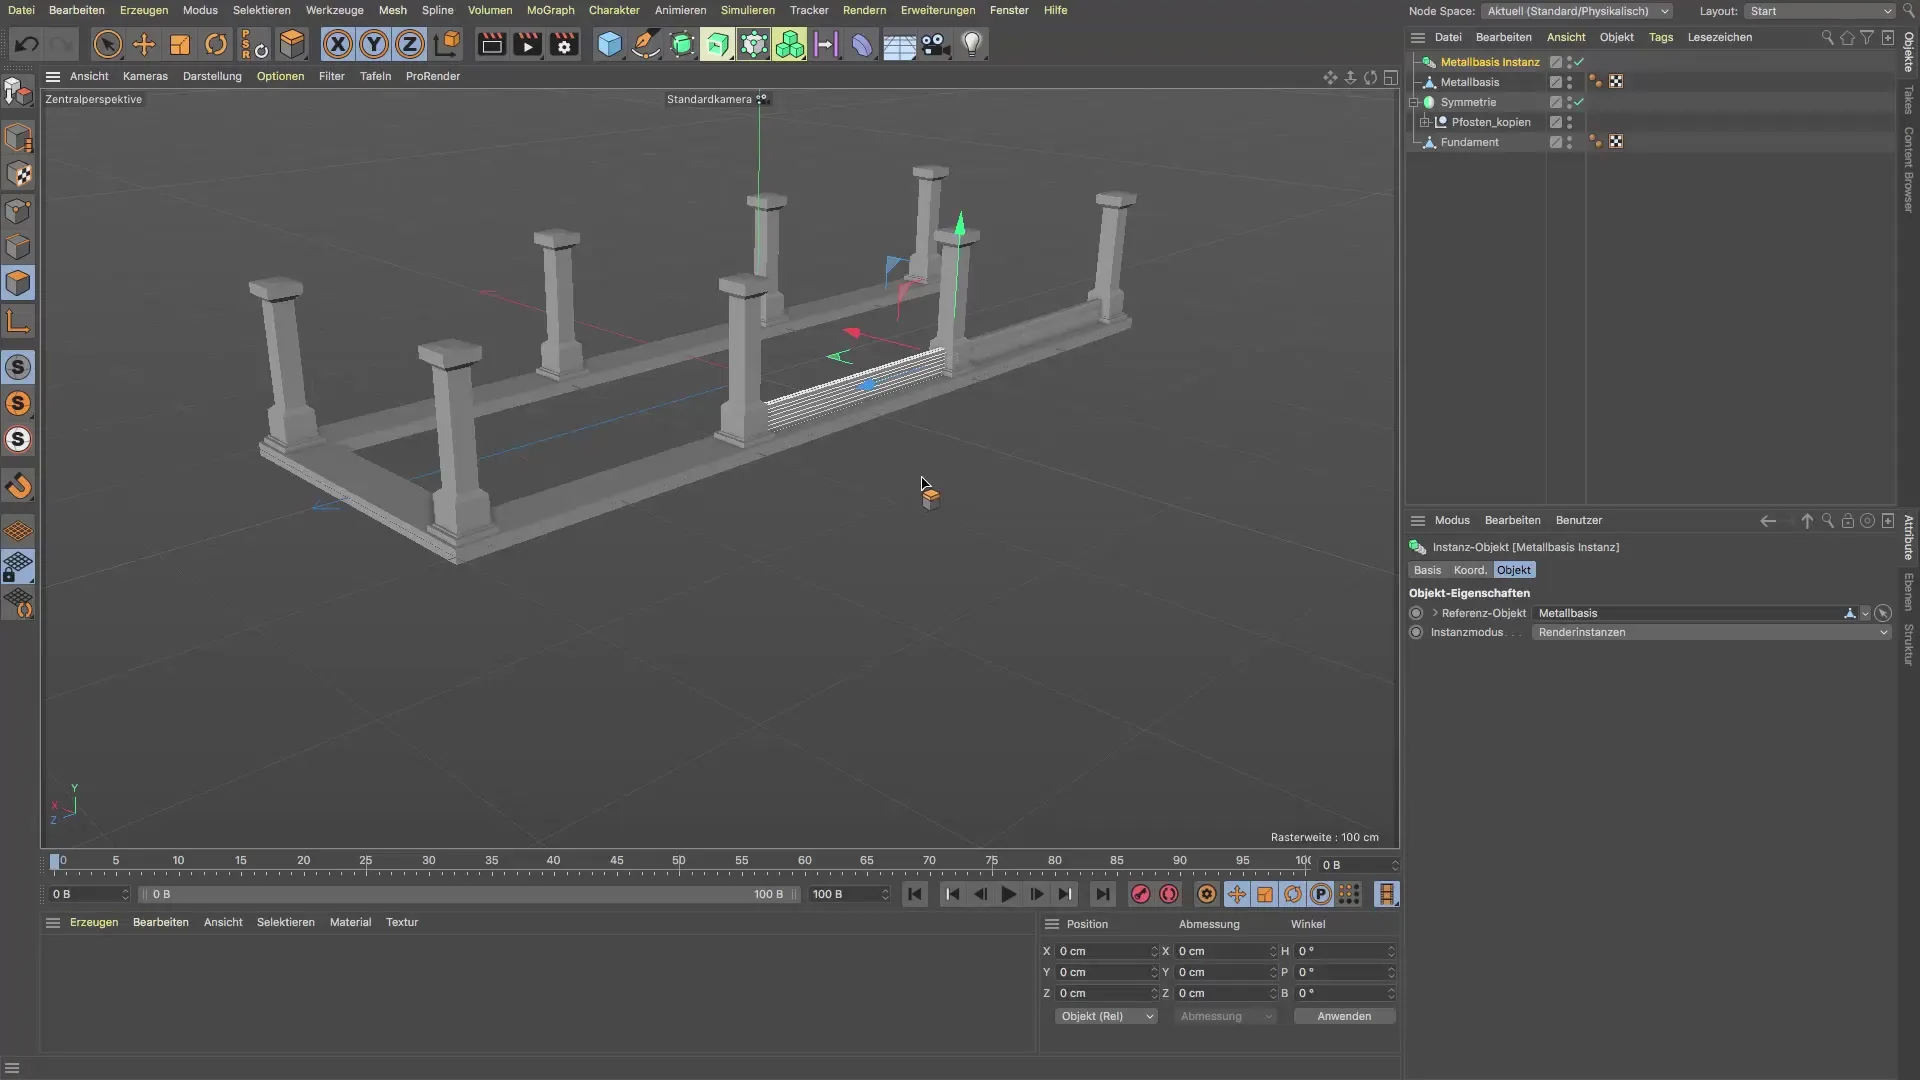1920x1080 pixels.
Task: Open viewport Kameras menu
Action: point(145,76)
